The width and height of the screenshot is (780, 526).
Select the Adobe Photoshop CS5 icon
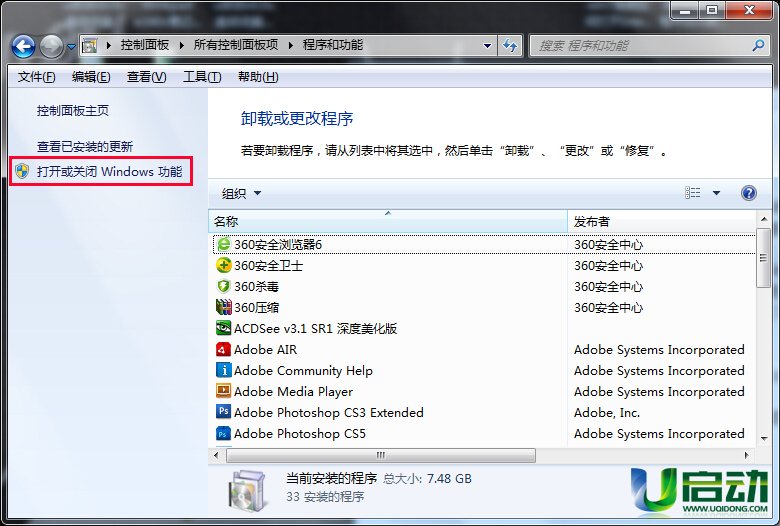[224, 433]
